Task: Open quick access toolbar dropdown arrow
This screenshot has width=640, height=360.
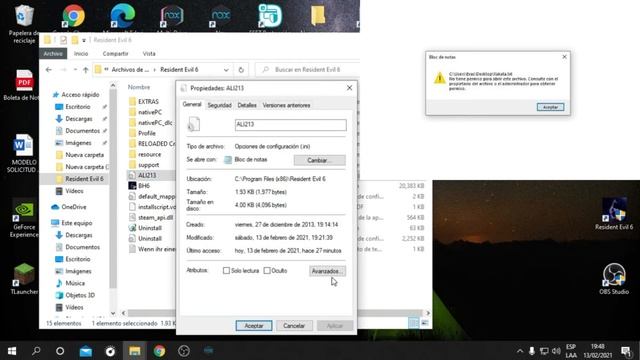Action: (84, 40)
